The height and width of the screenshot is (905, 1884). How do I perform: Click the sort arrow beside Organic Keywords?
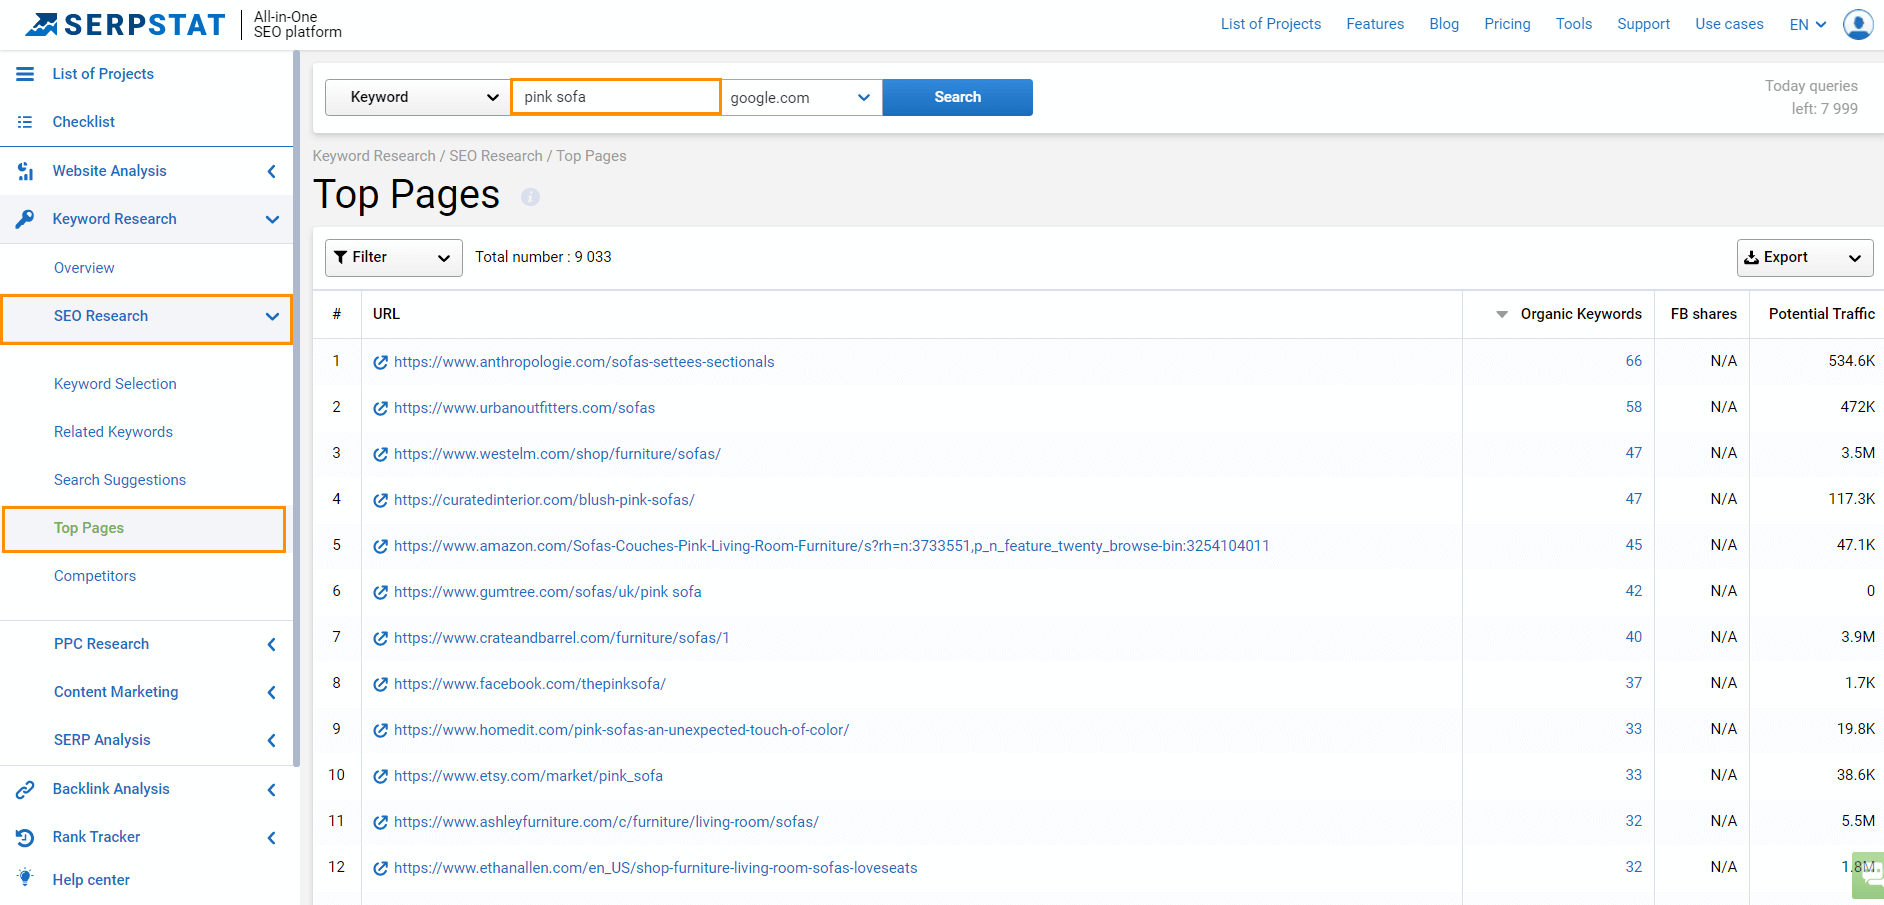pyautogui.click(x=1501, y=314)
